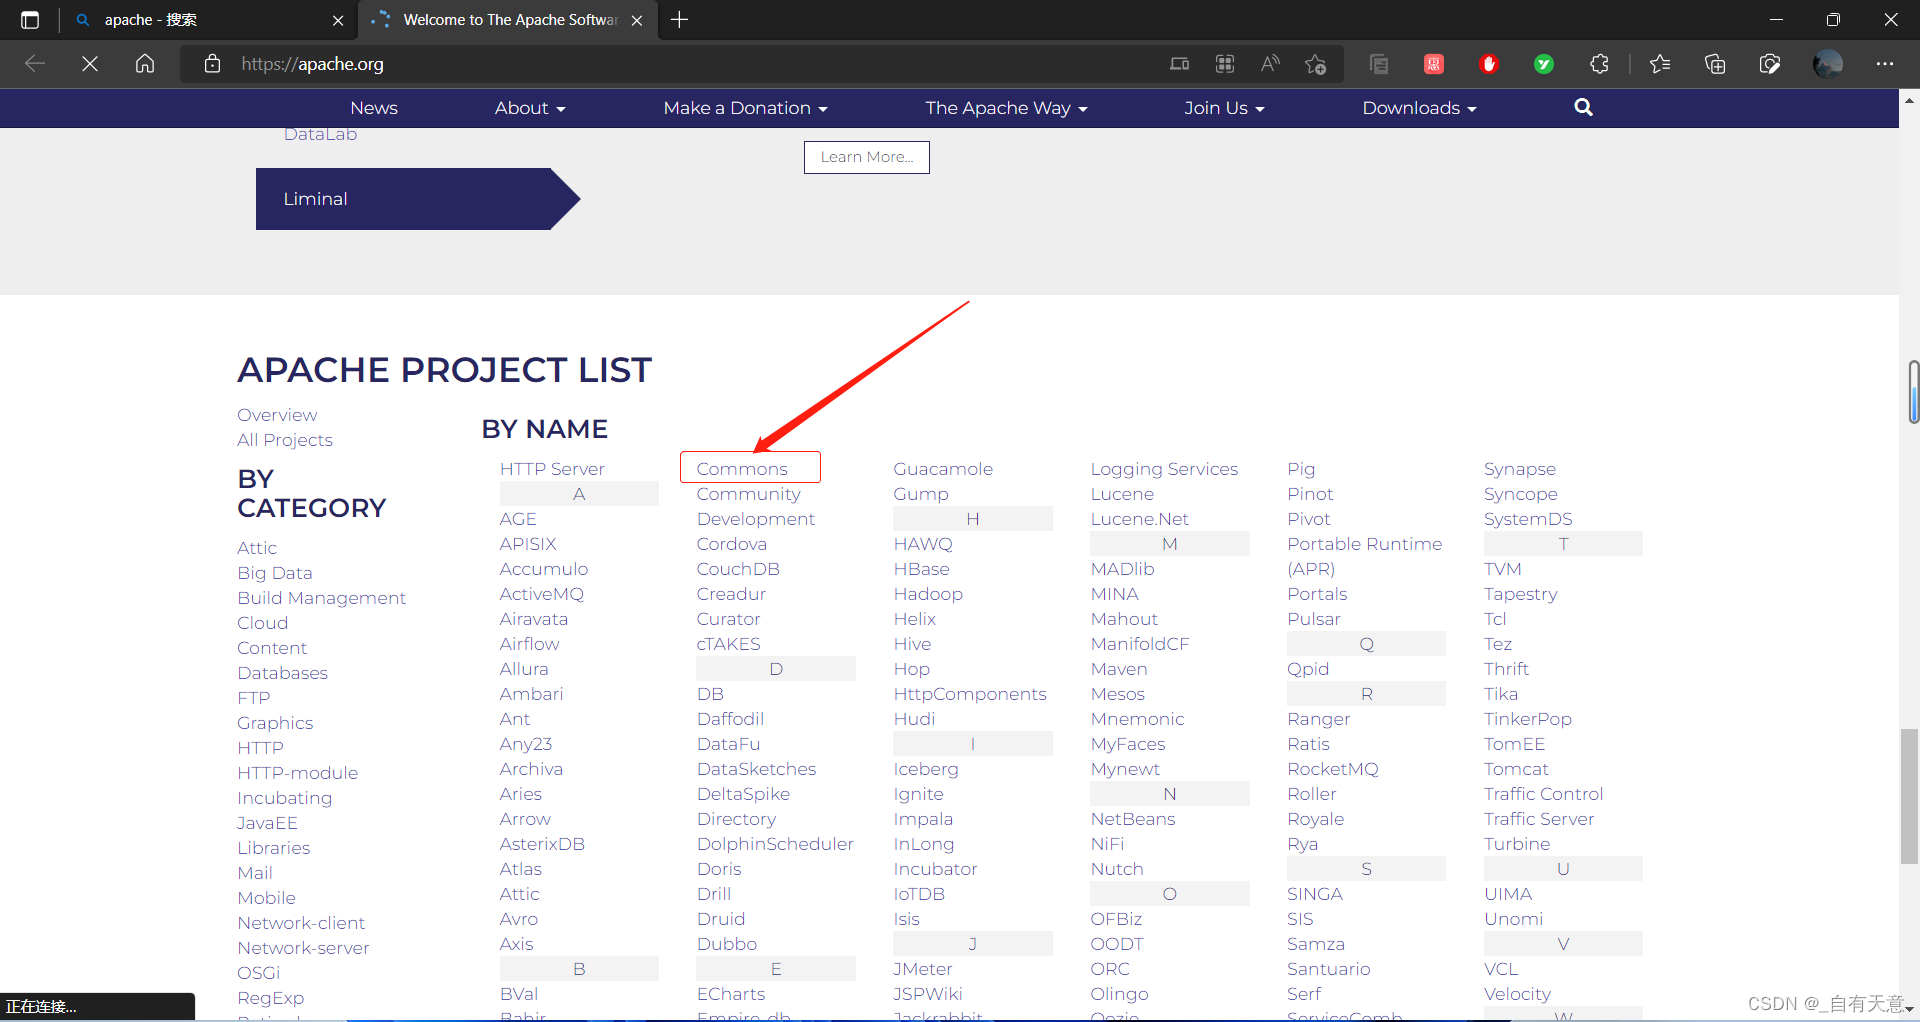Open the News menu item

374,108
